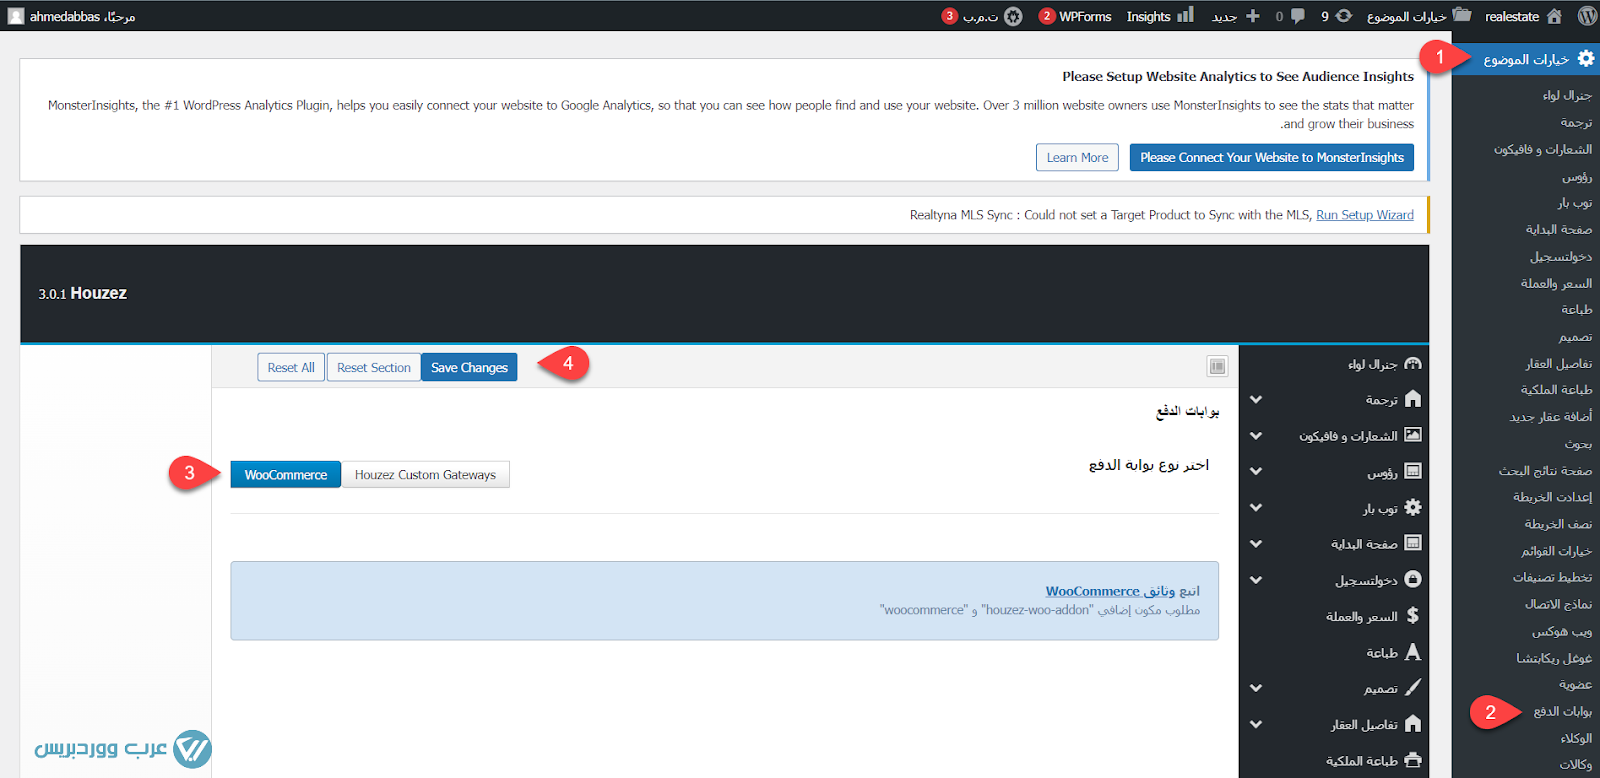This screenshot has width=1600, height=778.
Task: Expand the تصميم section chevron
Action: coord(1256,688)
